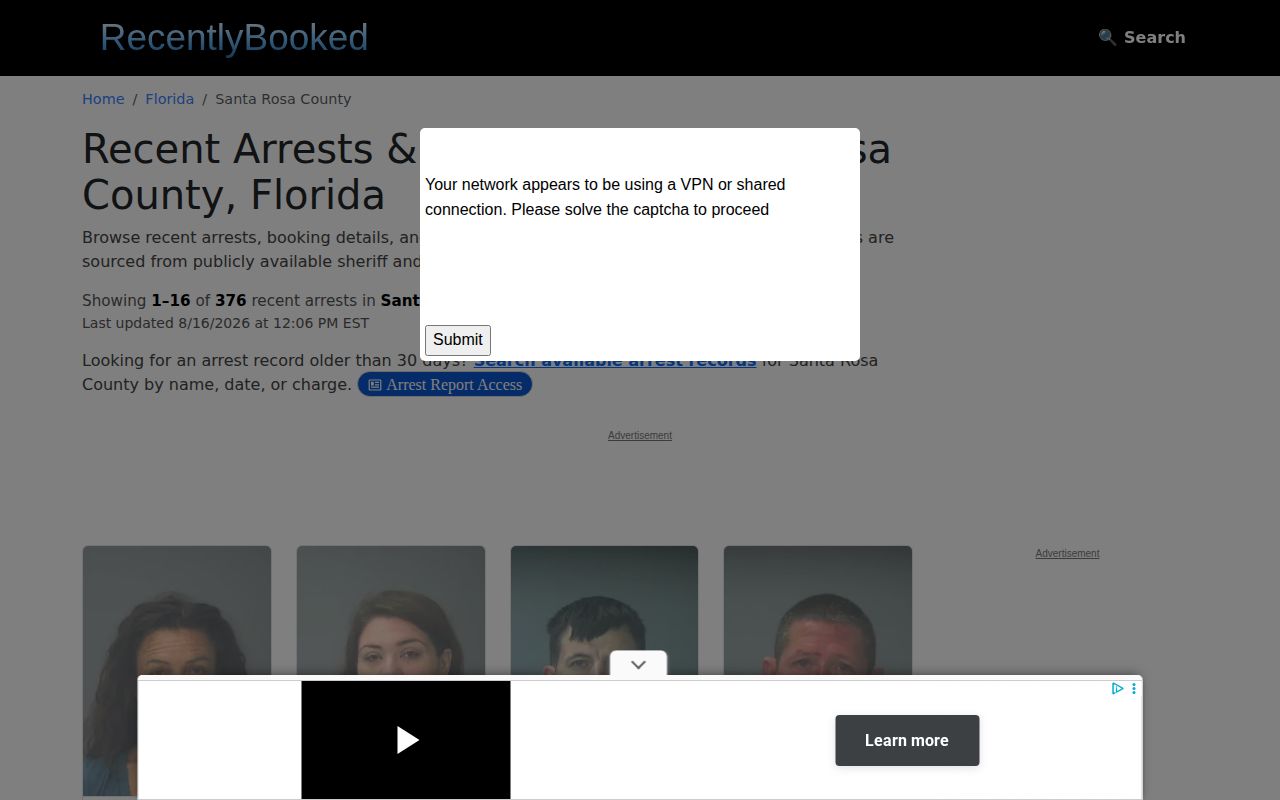1280x800 pixels.
Task: Click the Santa Rosa County breadcrumb text
Action: 283,99
